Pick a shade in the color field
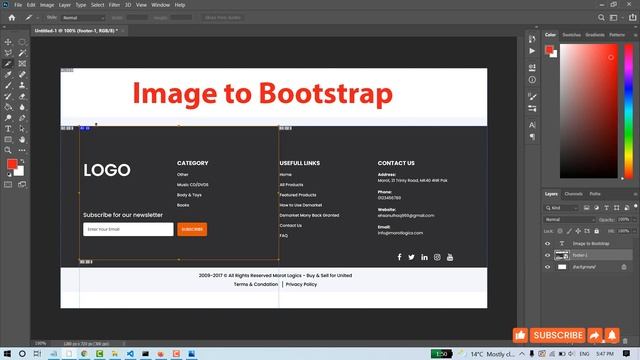This screenshot has width=640, height=360. coord(589,111)
